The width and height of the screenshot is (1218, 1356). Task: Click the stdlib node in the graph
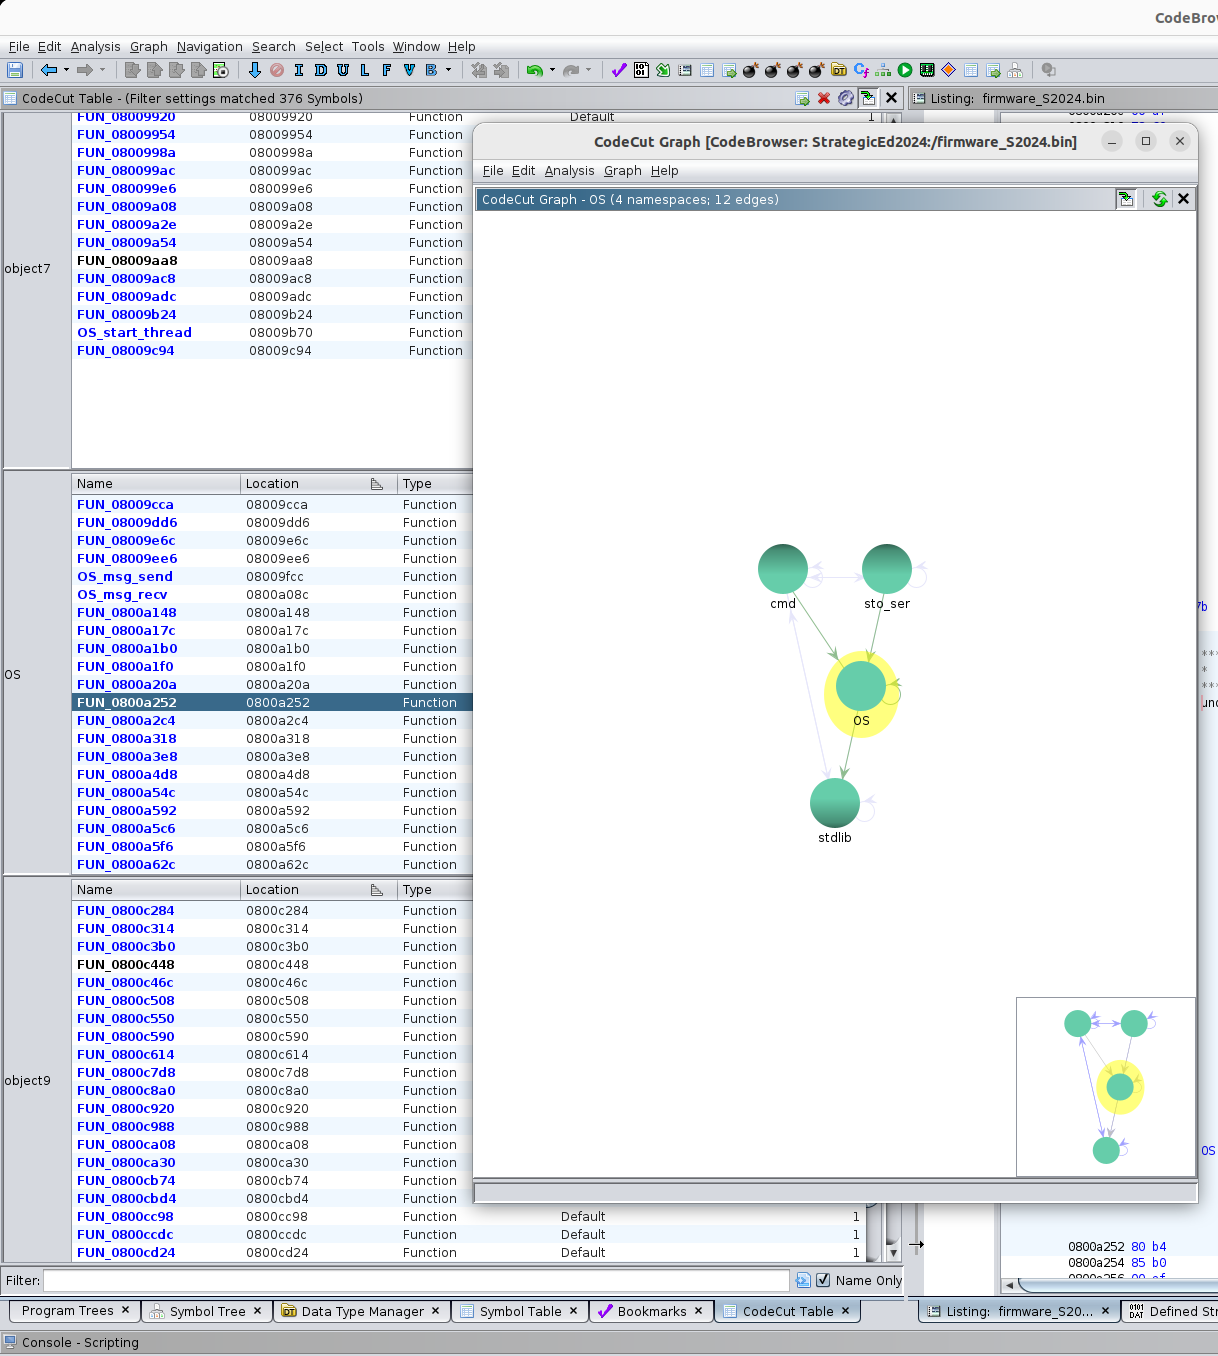click(834, 802)
